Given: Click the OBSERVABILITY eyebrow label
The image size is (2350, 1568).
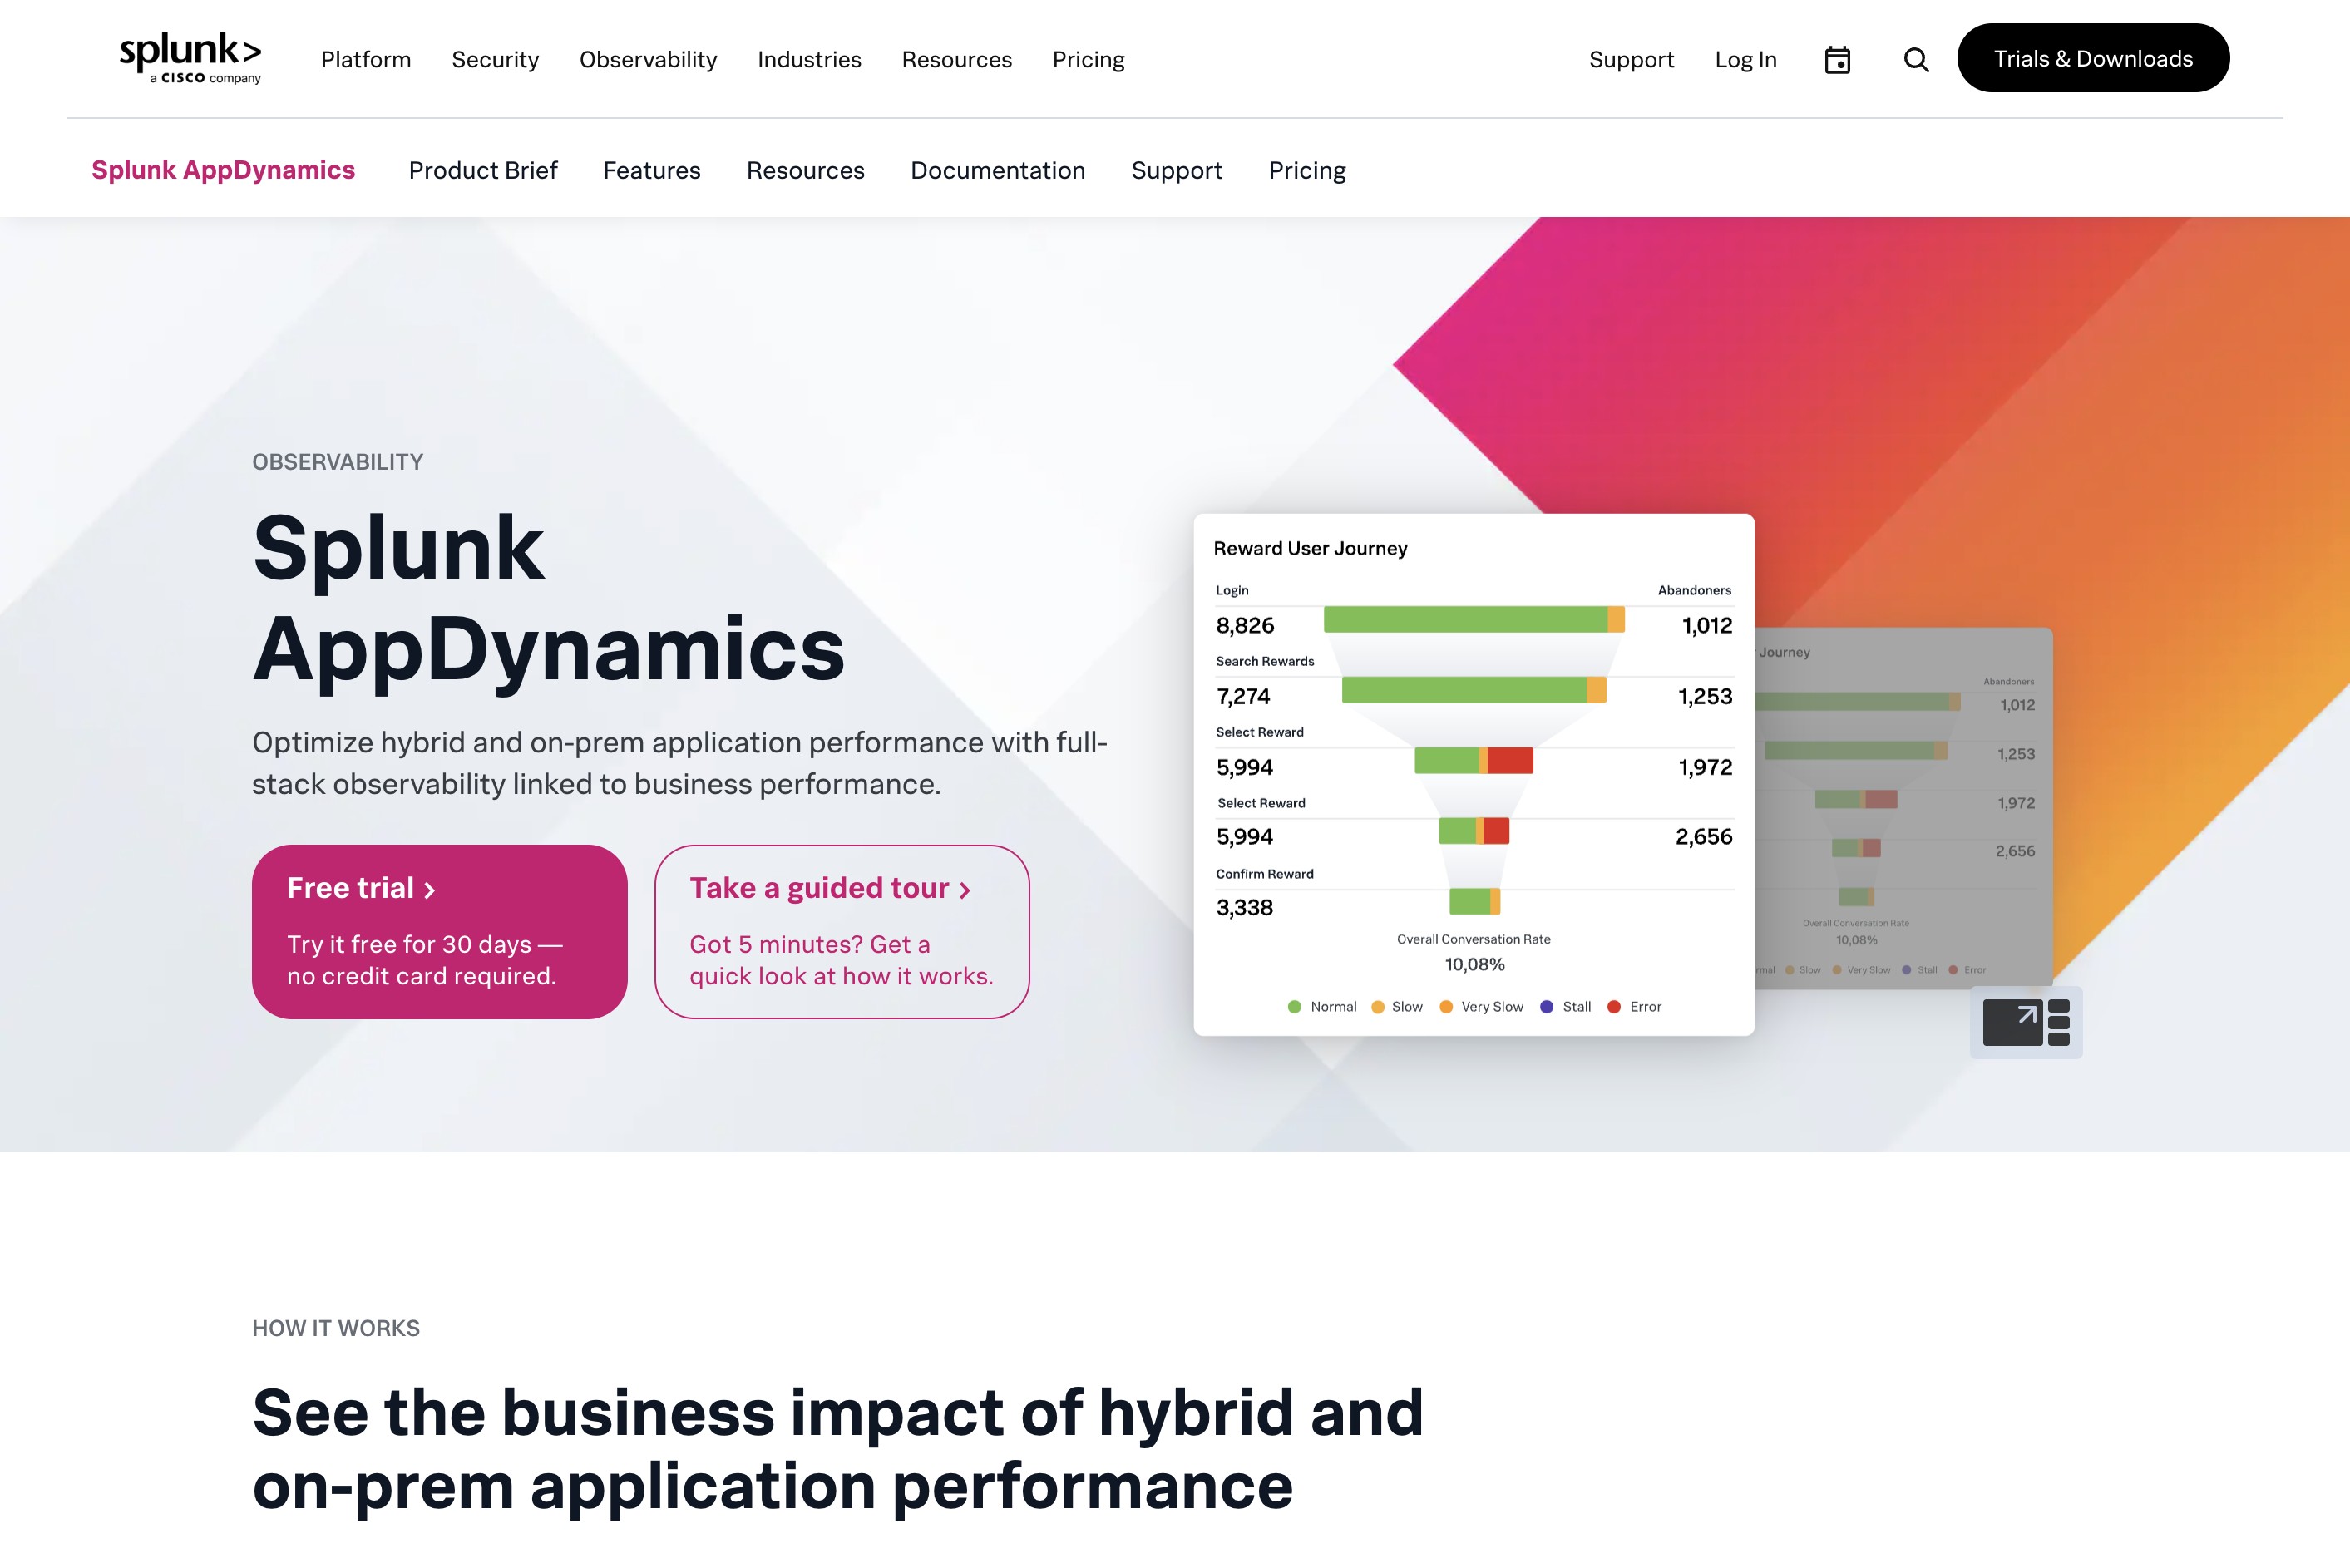Looking at the screenshot, I should 338,462.
